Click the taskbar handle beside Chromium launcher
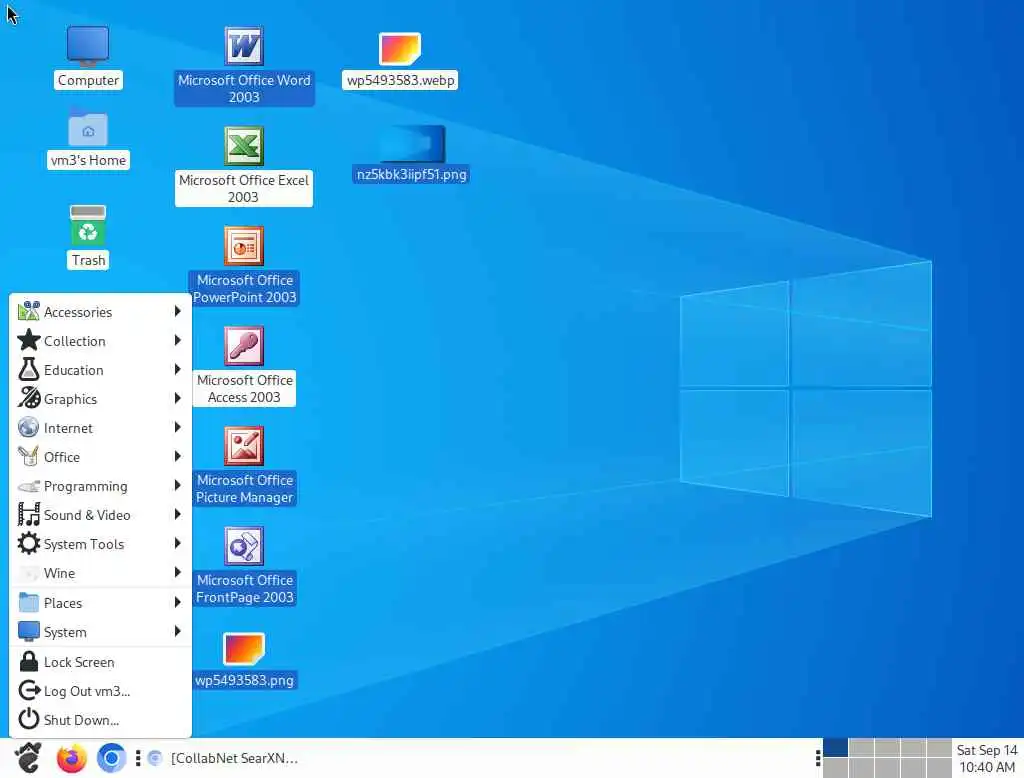1024x778 pixels. 138,758
